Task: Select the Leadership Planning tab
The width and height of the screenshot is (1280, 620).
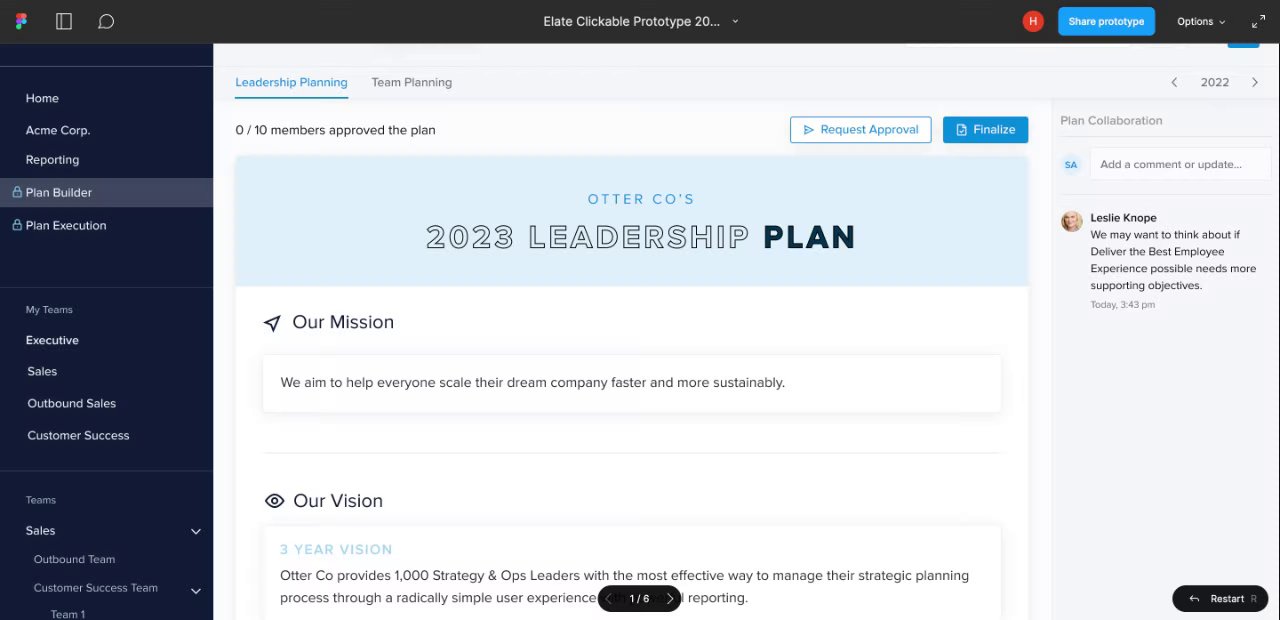Action: tap(291, 82)
